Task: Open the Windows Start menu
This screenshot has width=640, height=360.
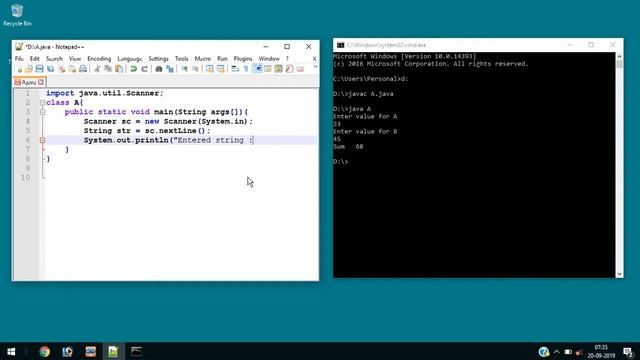Action: pos(11,351)
